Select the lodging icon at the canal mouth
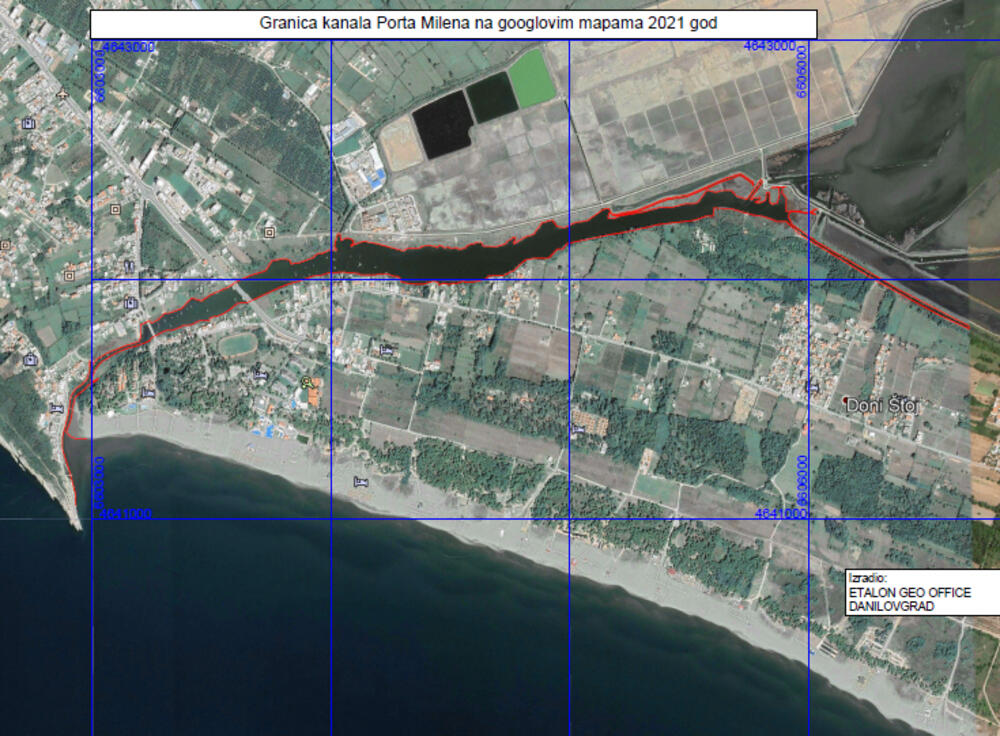This screenshot has width=1000, height=736. point(56,409)
